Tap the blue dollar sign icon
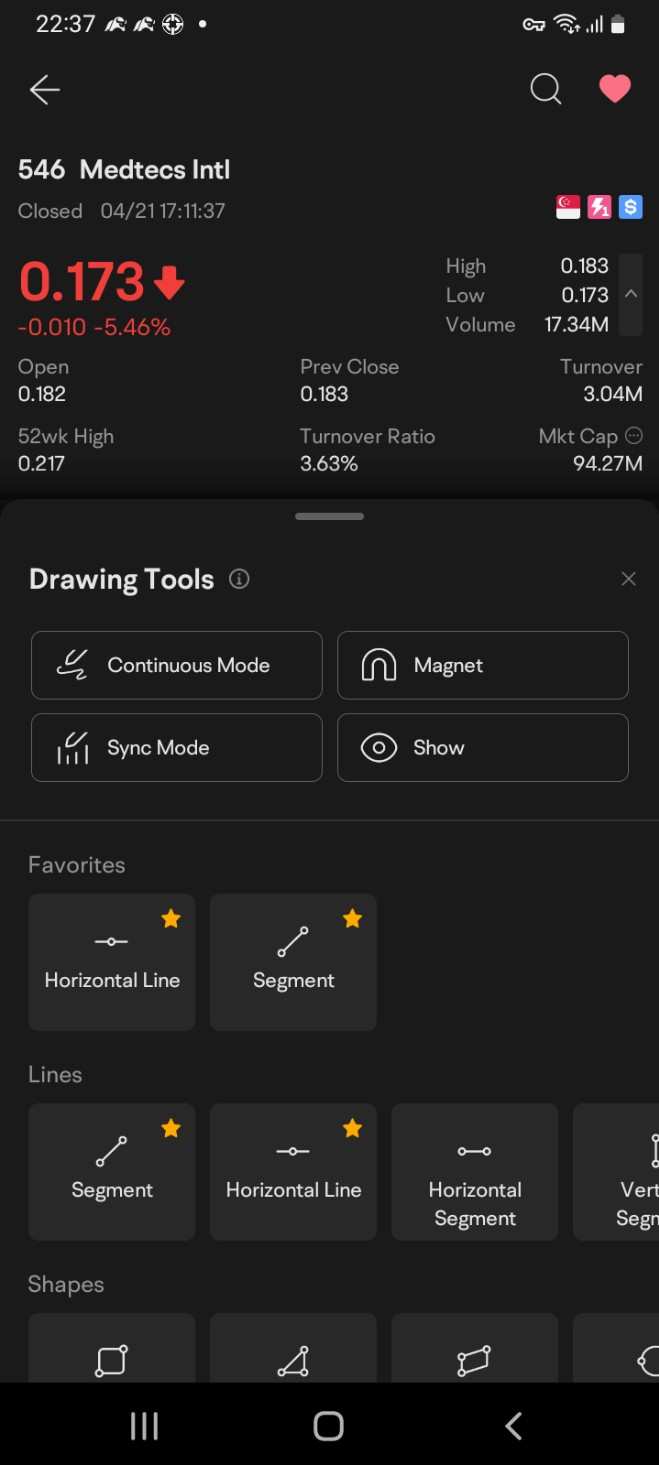This screenshot has width=659, height=1465. (x=630, y=207)
